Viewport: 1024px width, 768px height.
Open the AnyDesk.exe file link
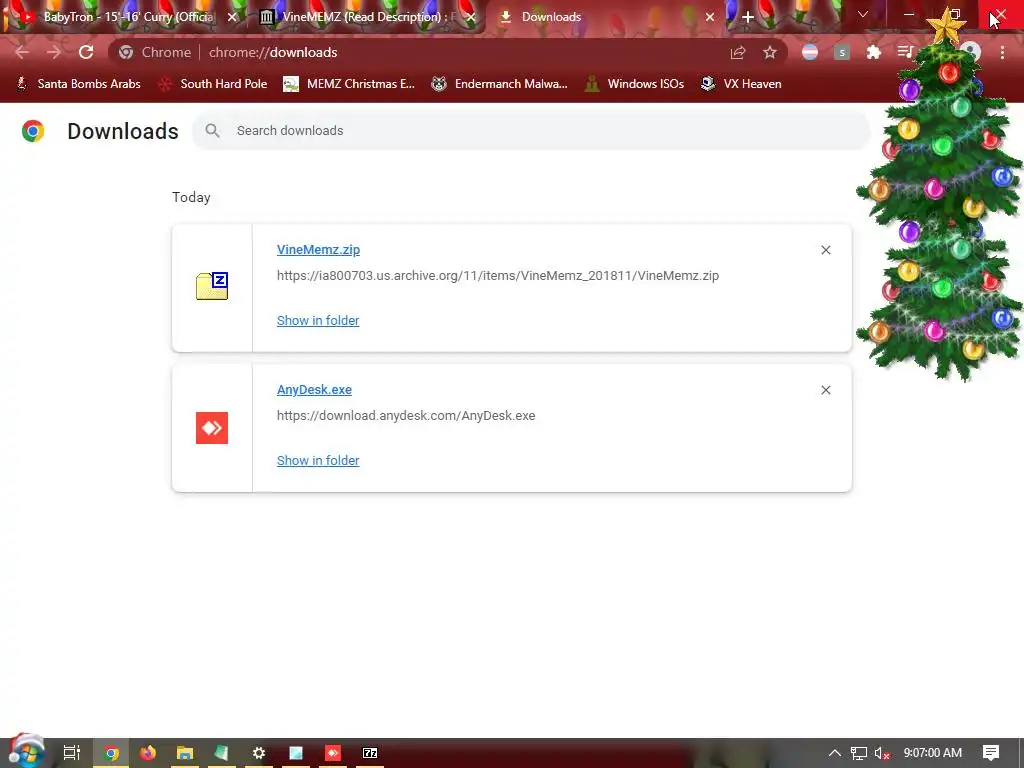coord(314,390)
